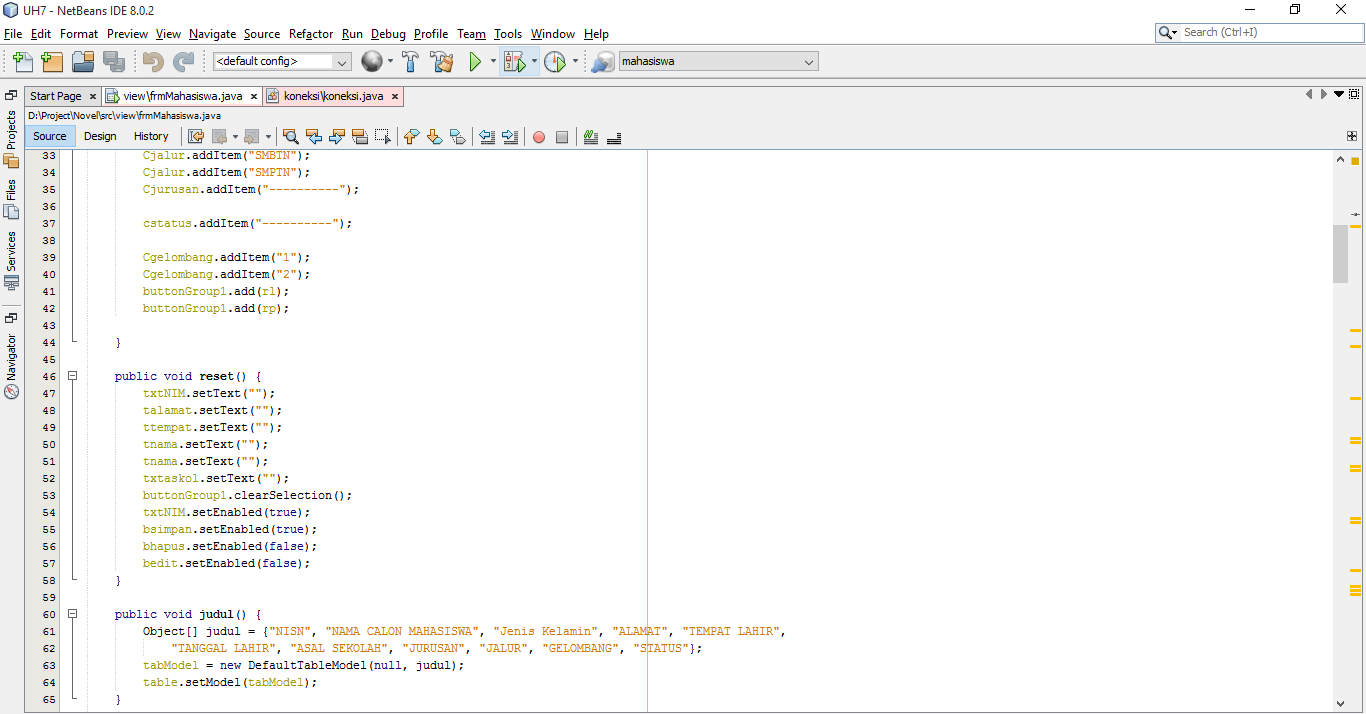Screen dimensions: 1366x714
Task: Select the Find Selection magnifier in the editor toolbar
Action: (290, 137)
